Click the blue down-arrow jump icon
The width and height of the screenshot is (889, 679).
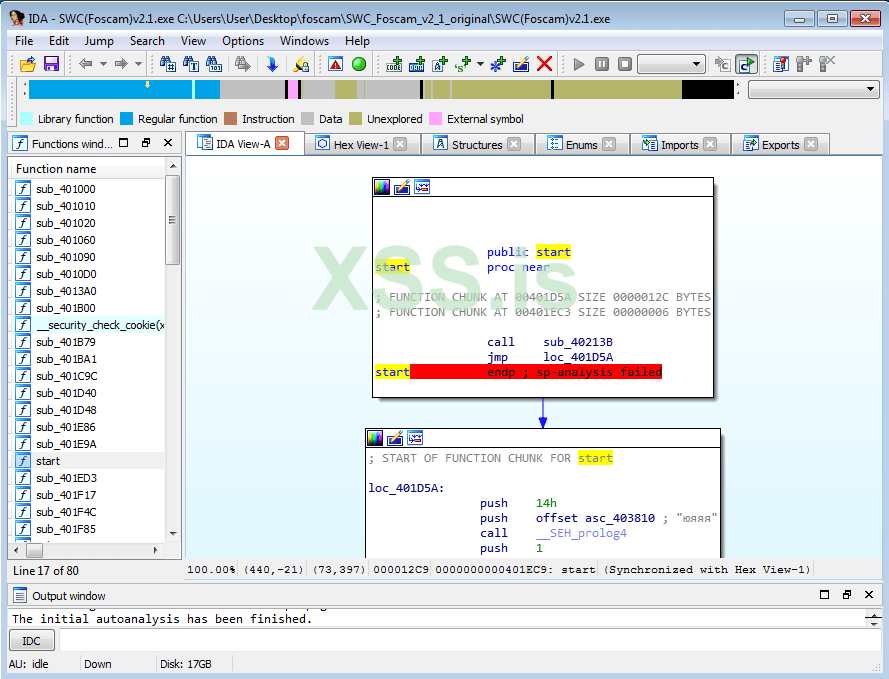click(x=272, y=64)
